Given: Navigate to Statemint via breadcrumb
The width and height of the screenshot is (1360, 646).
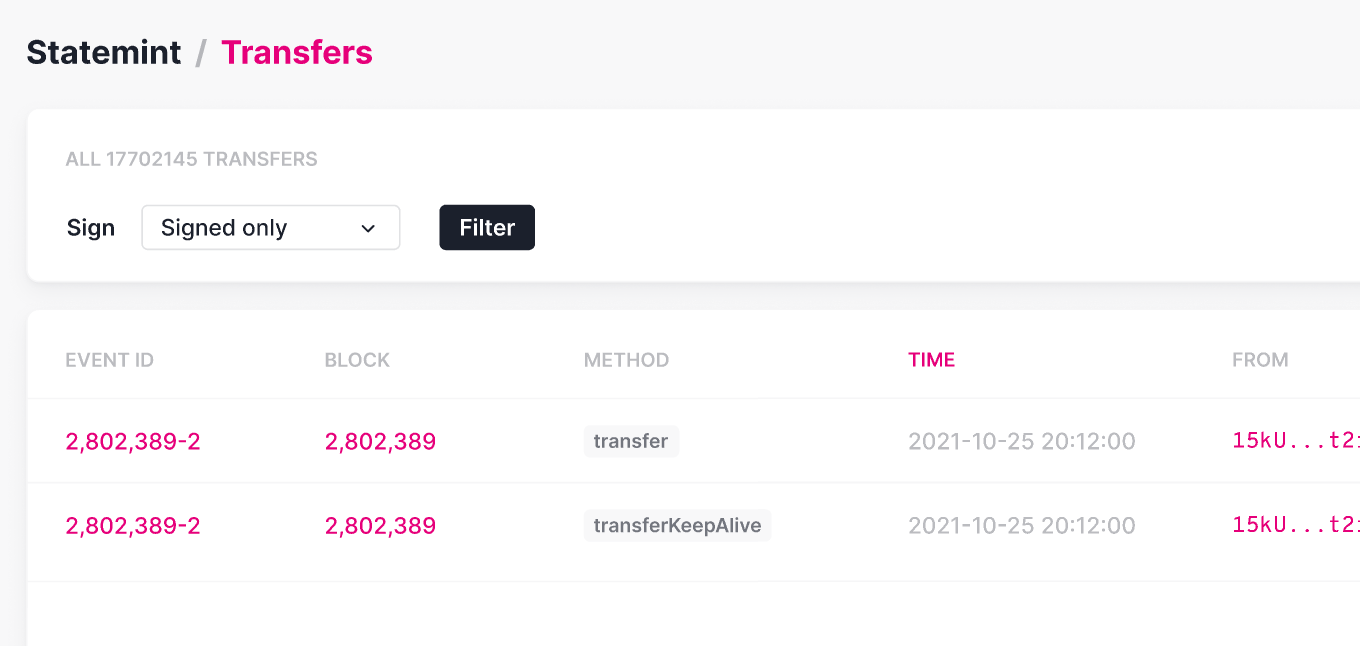Looking at the screenshot, I should [103, 52].
